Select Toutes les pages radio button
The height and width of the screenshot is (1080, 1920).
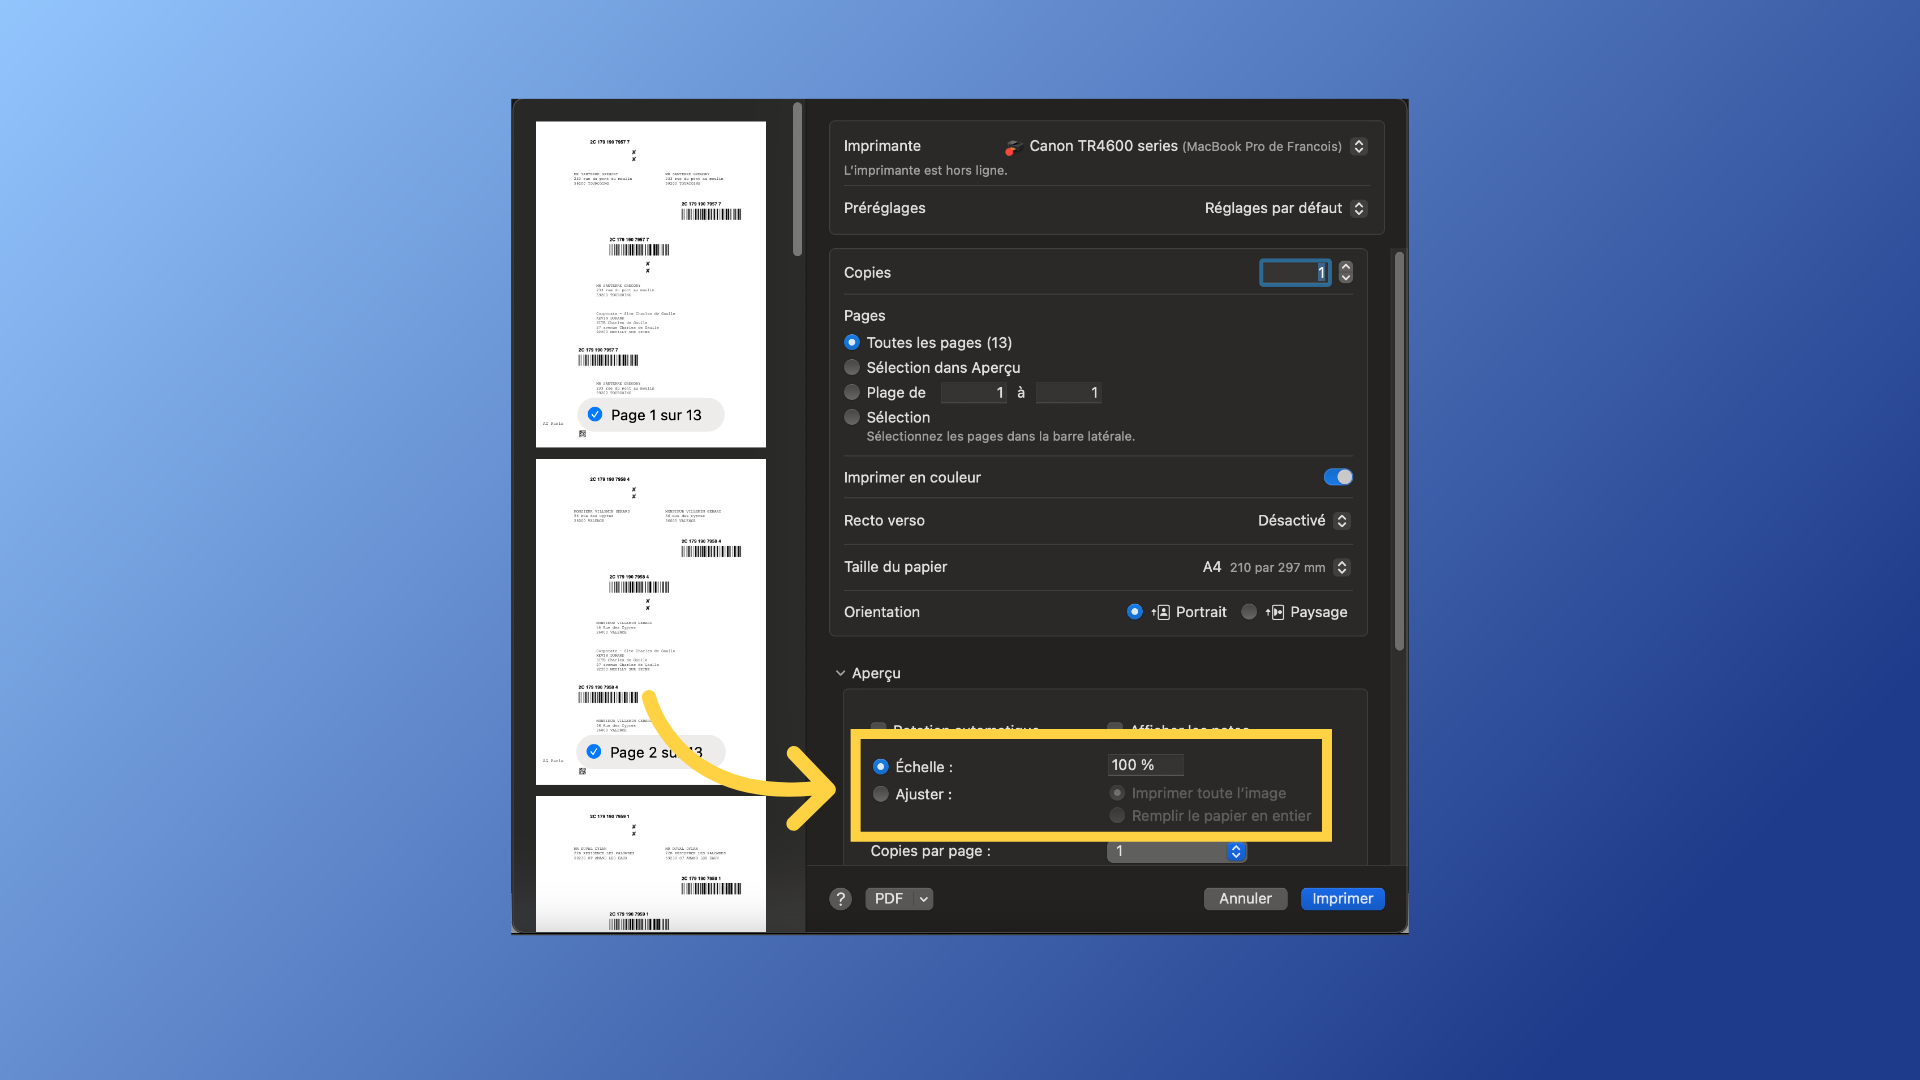pyautogui.click(x=852, y=342)
